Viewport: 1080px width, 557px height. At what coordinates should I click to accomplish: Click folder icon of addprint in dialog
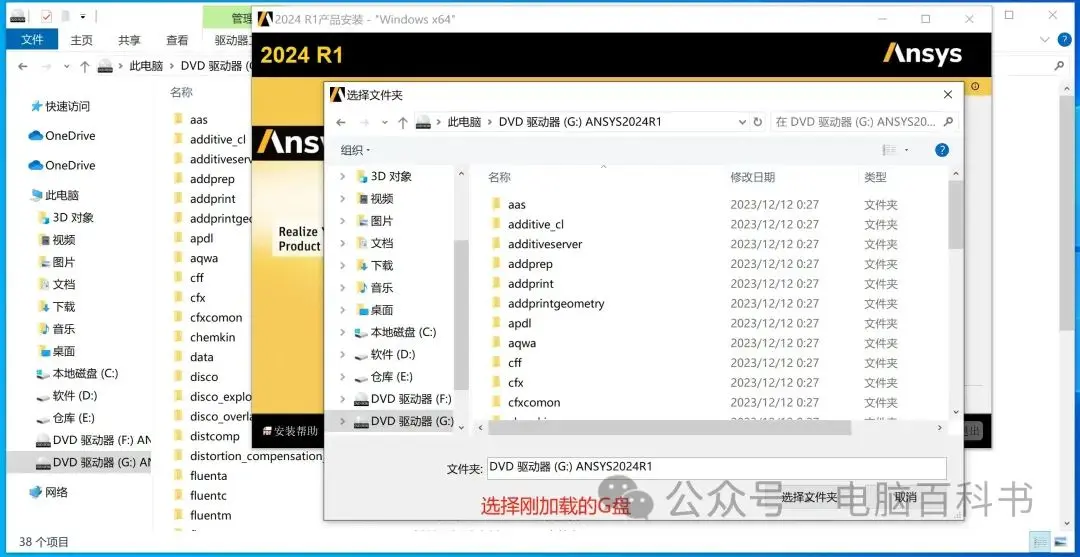coord(495,283)
